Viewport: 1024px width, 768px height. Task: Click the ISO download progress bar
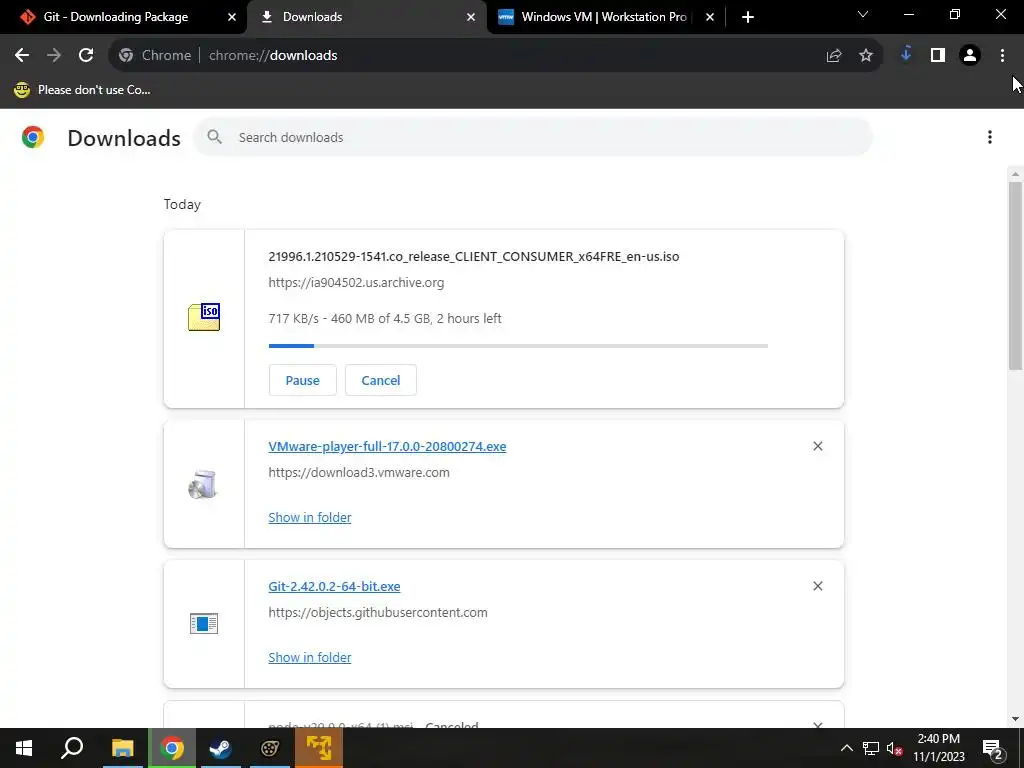pyautogui.click(x=518, y=345)
